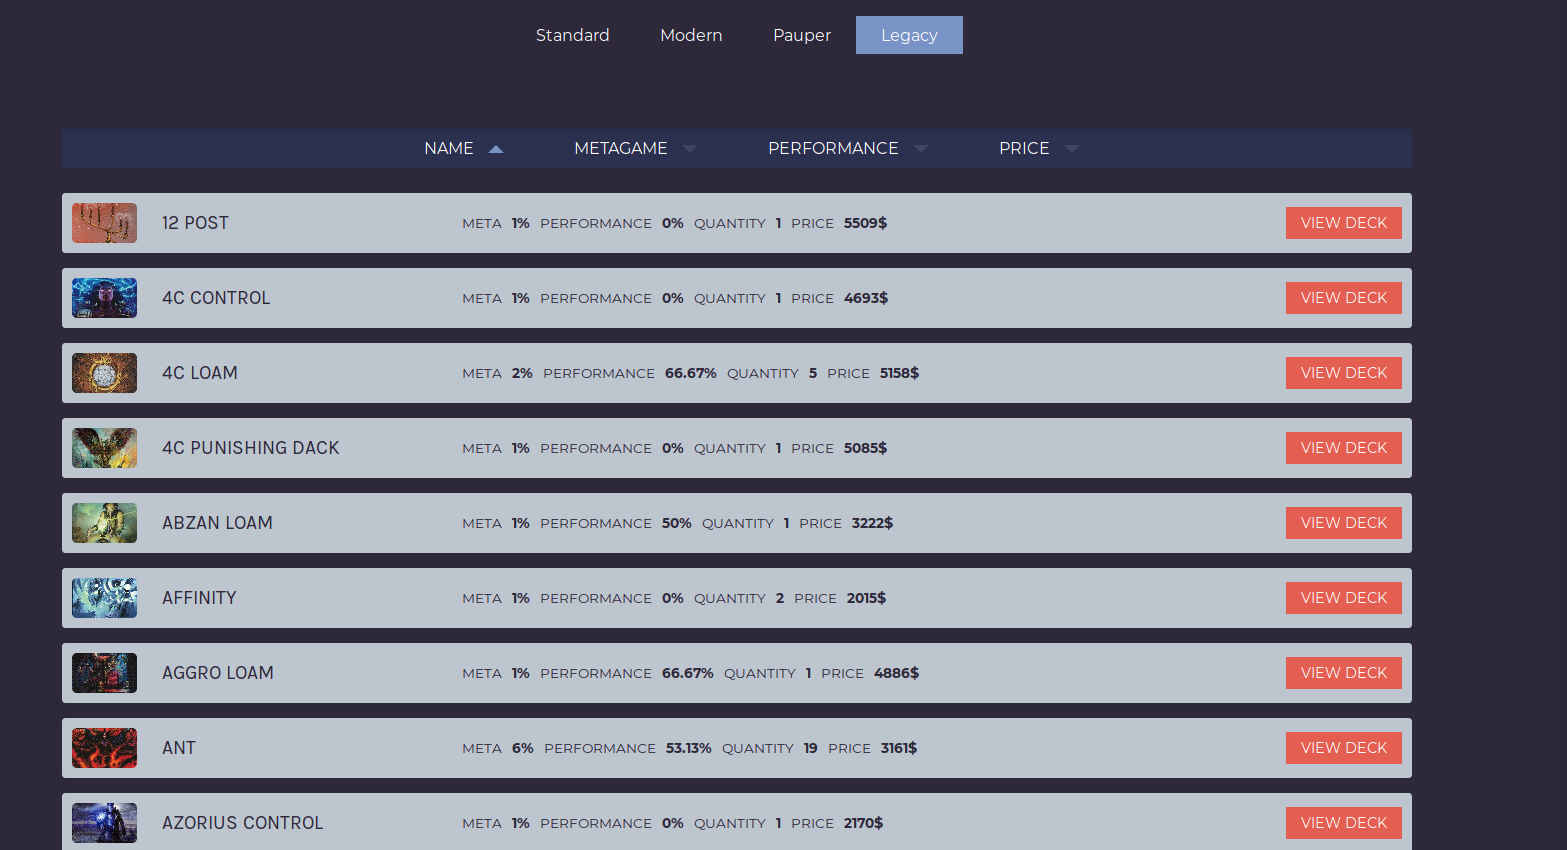View deck for ANT

[x=1343, y=748]
